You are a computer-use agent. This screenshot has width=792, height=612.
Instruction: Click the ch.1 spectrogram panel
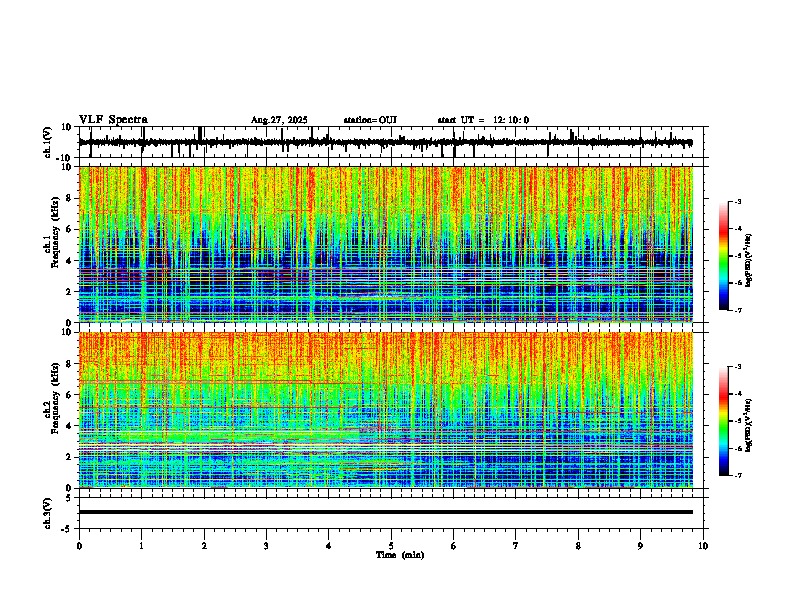pos(386,244)
